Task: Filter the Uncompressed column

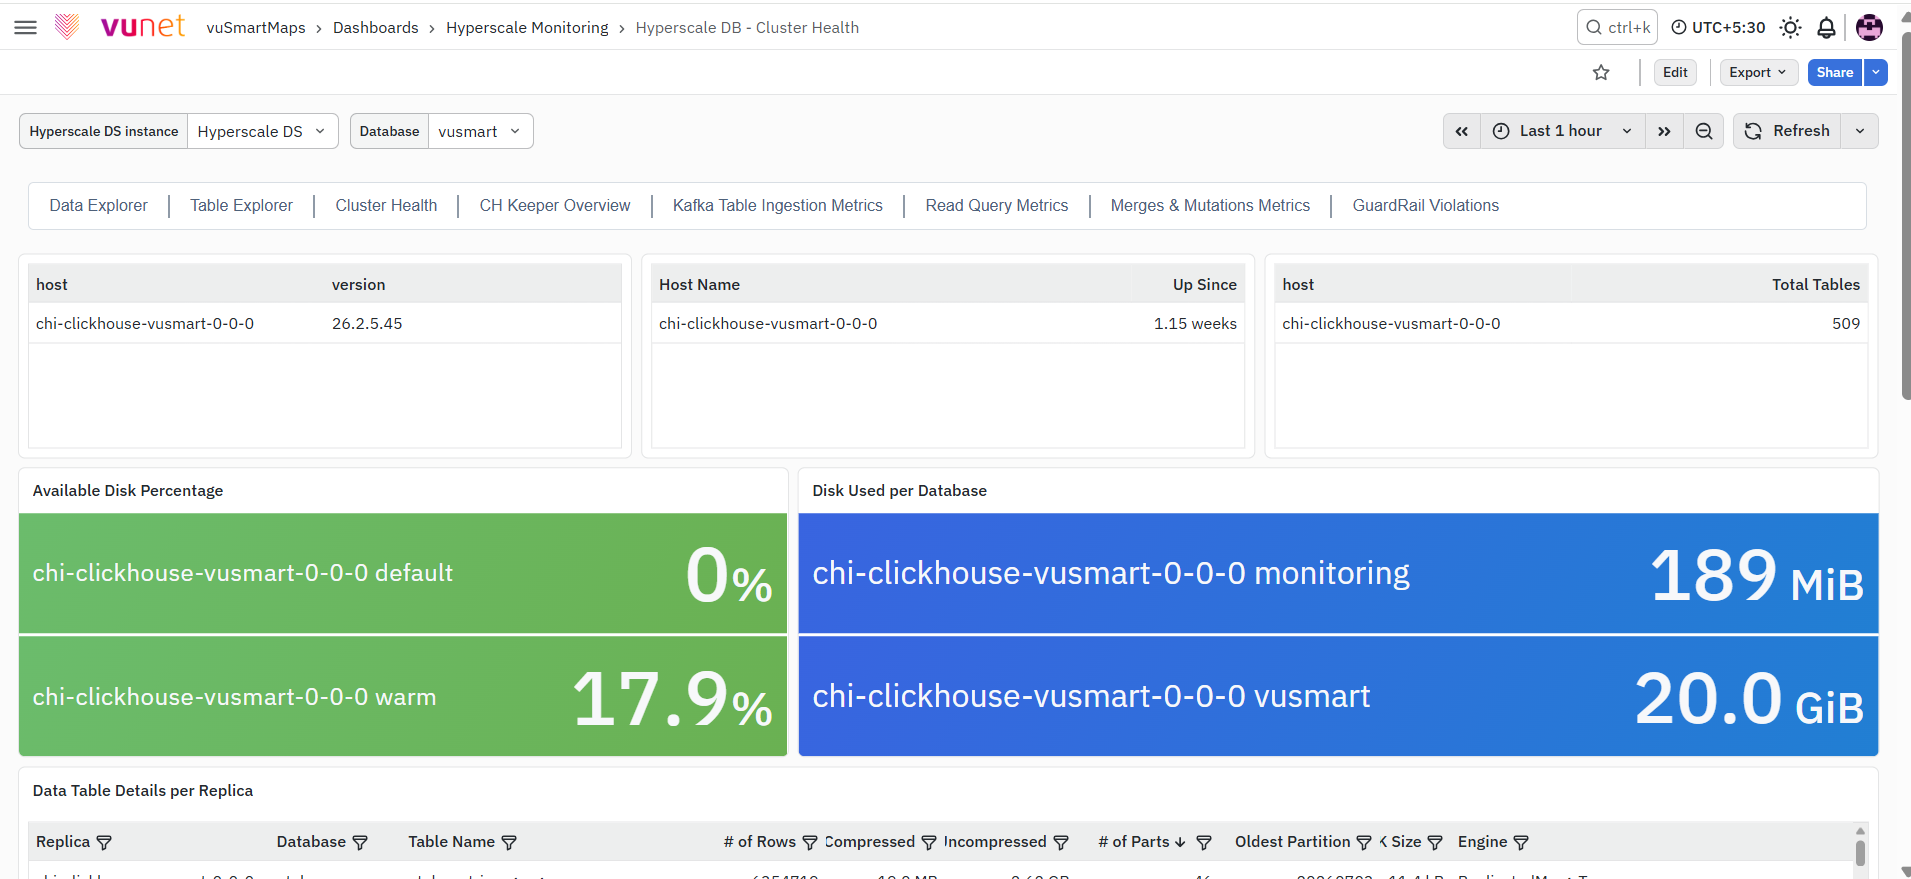Action: (x=1061, y=842)
